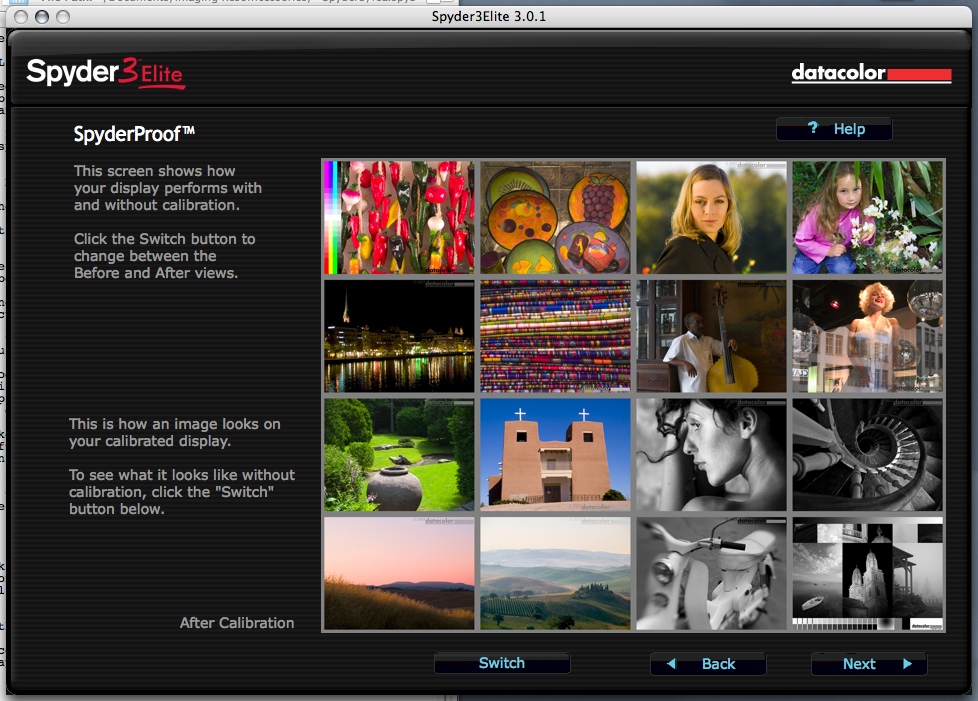The height and width of the screenshot is (701, 978).
Task: Select the colorful striped fabrics thumbnail
Action: [555, 336]
